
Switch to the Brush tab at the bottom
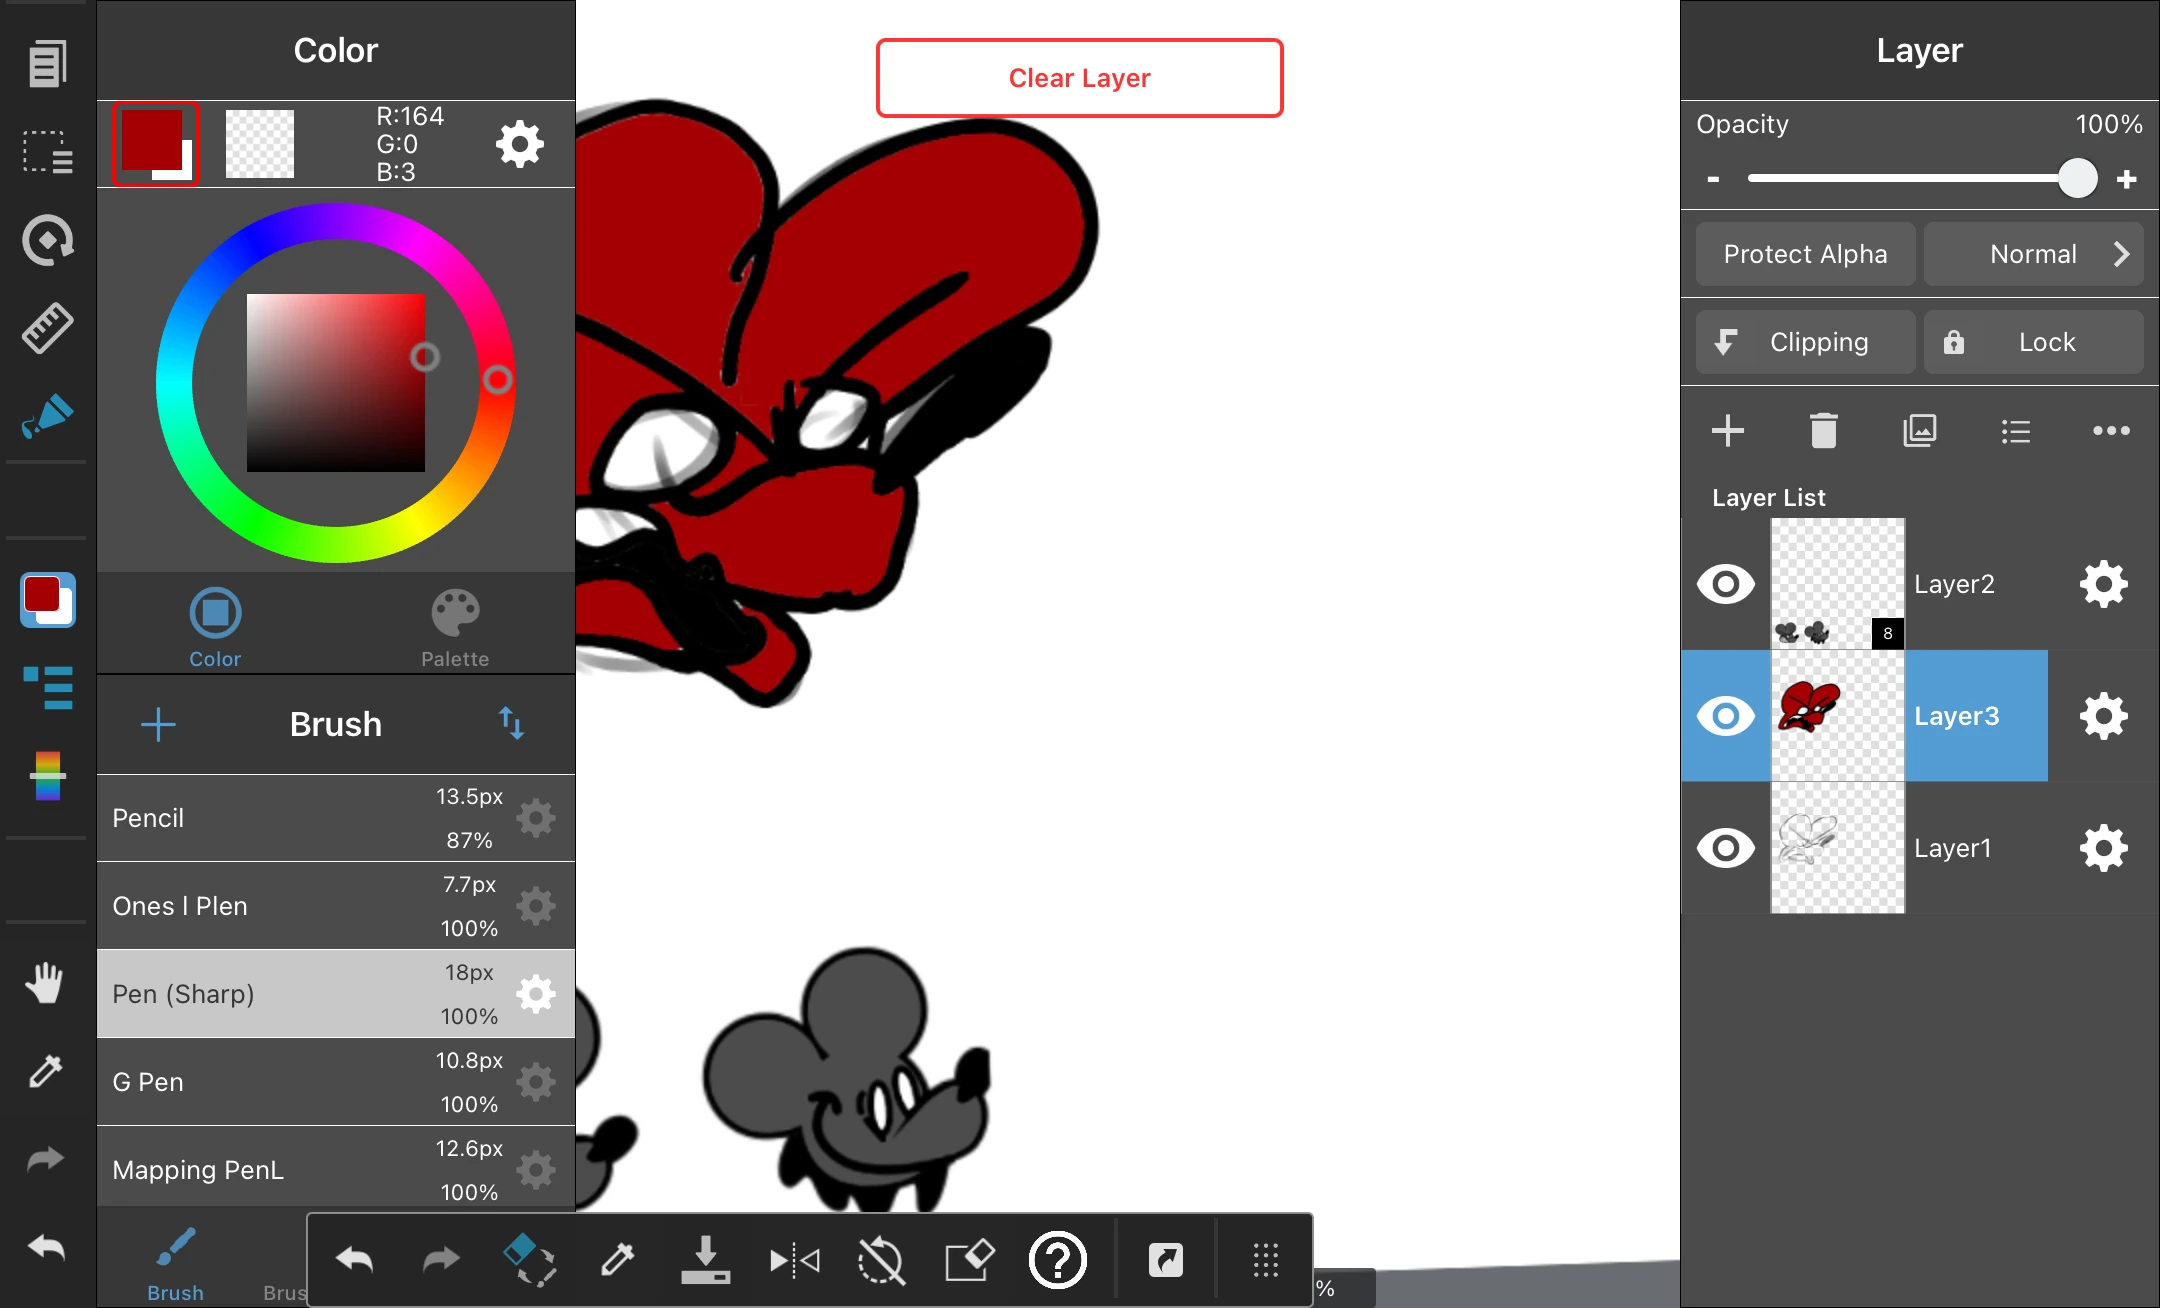(x=174, y=1263)
